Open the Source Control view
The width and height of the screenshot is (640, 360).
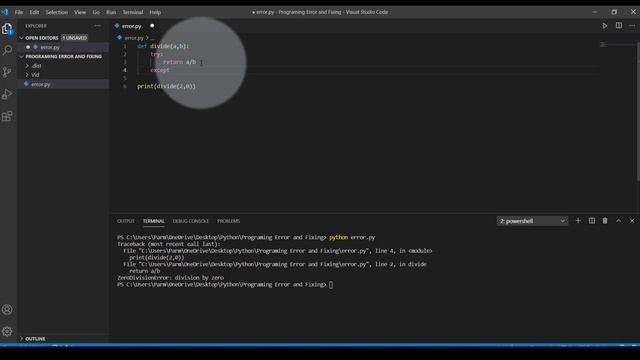[7, 72]
